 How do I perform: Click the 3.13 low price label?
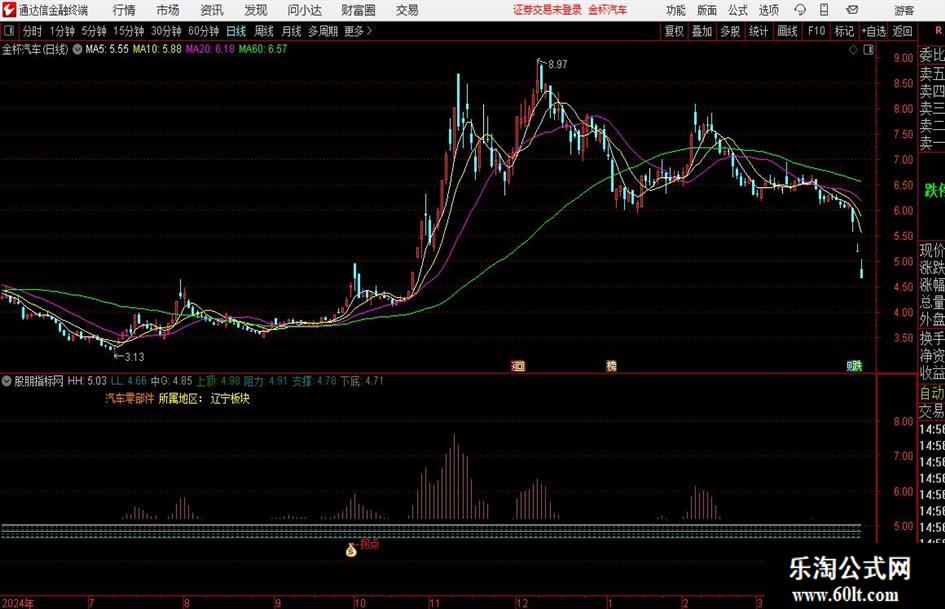(x=134, y=357)
